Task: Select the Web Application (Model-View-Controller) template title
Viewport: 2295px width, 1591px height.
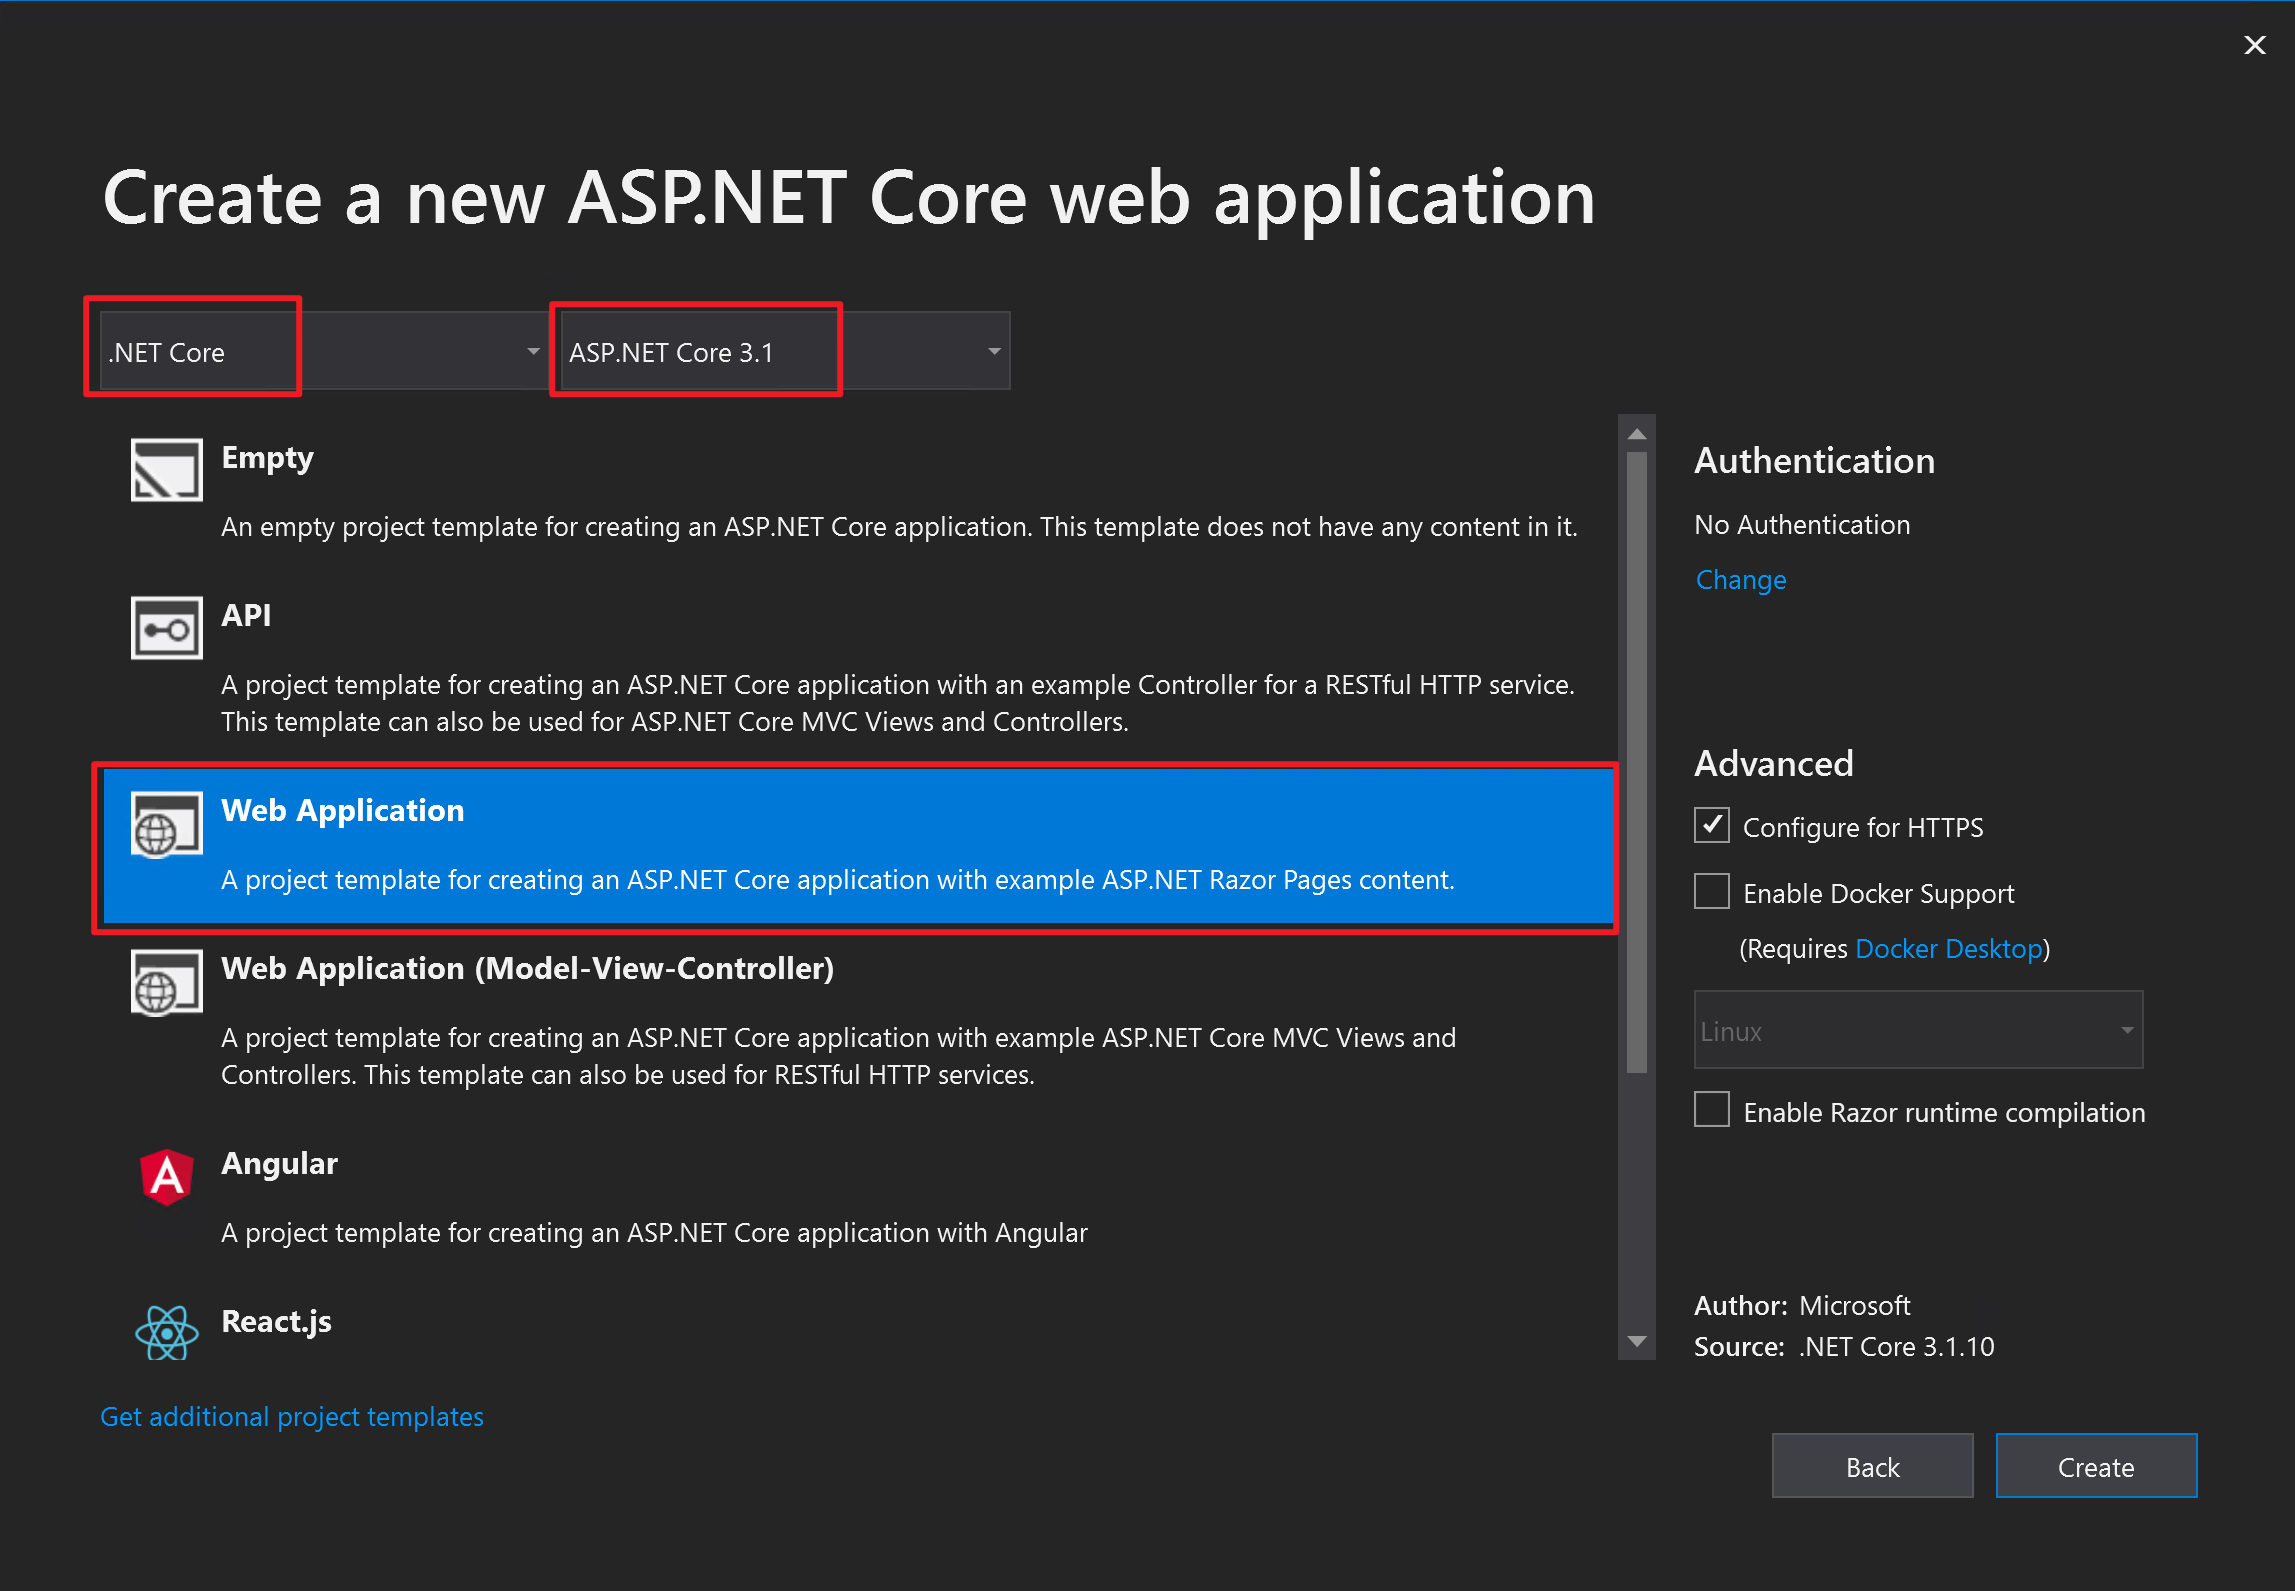Action: pos(527,968)
